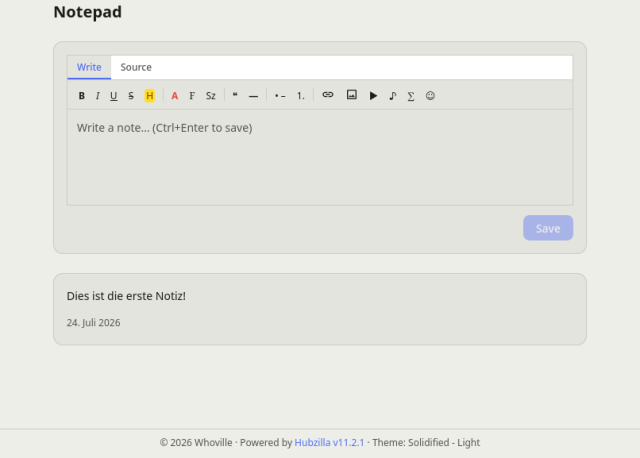Viewport: 640px width, 458px height.
Task: Open the font size Sz option
Action: click(x=211, y=96)
